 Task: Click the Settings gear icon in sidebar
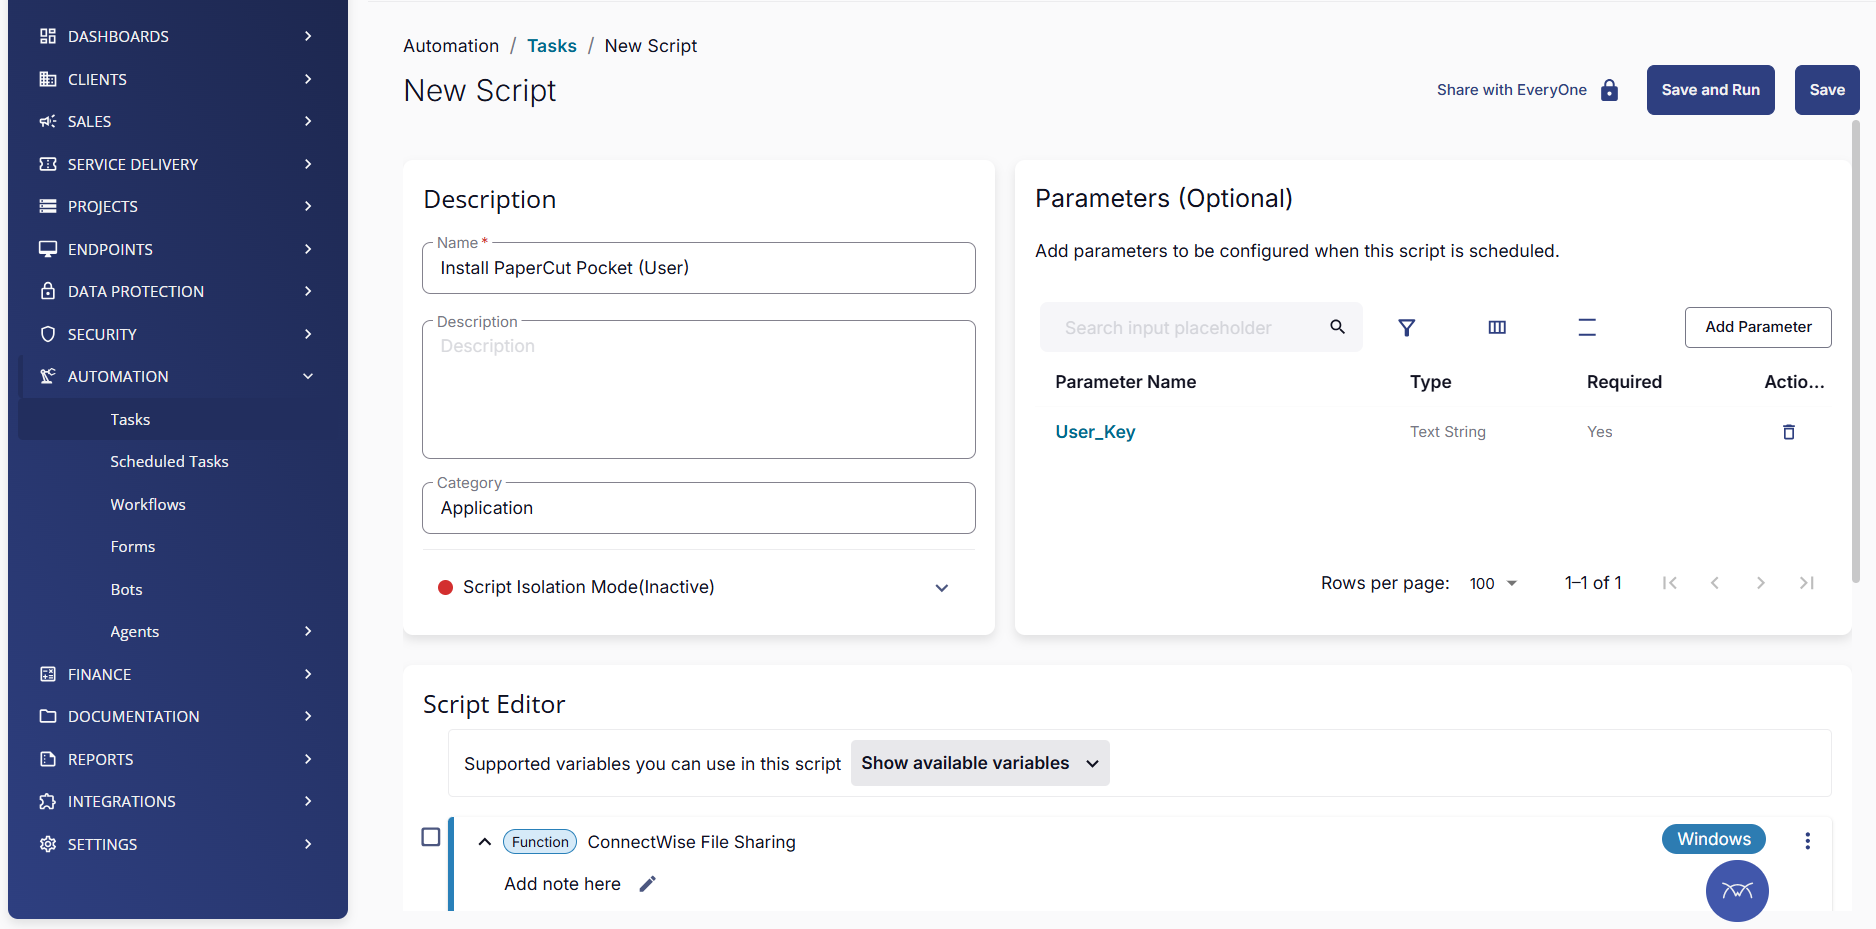(48, 844)
